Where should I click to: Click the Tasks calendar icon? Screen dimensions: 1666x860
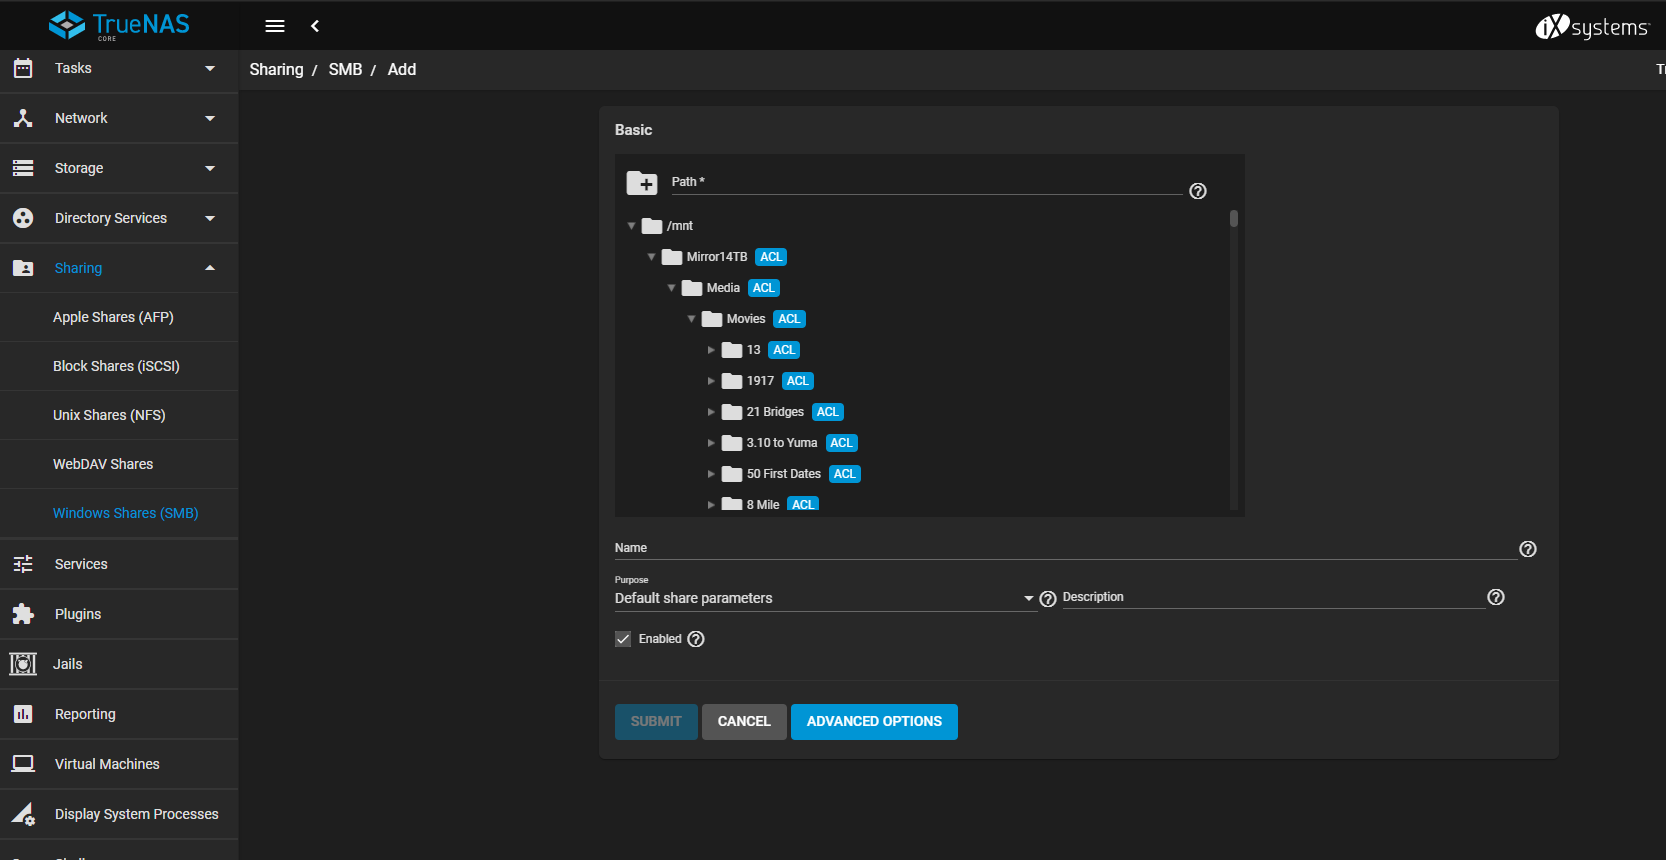(x=23, y=68)
